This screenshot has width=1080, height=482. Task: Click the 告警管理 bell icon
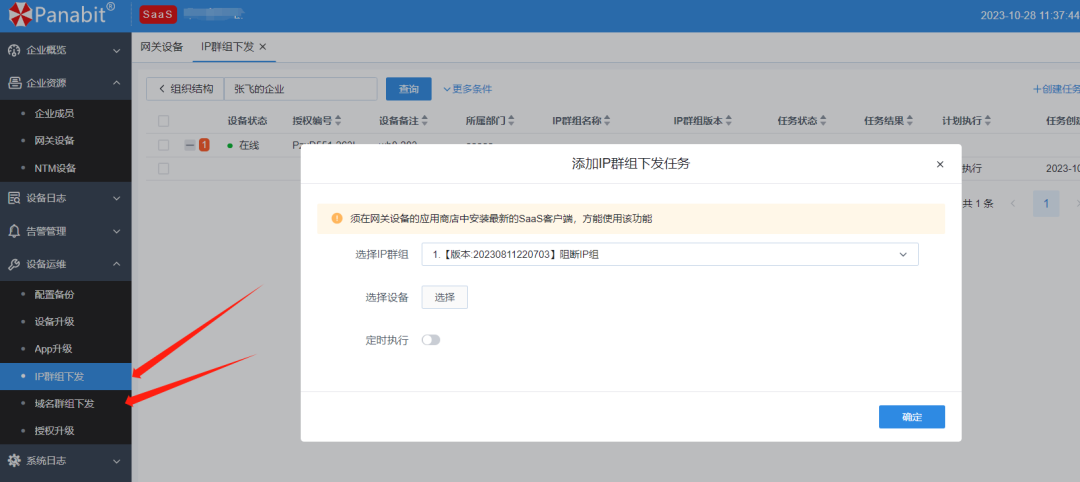14,231
